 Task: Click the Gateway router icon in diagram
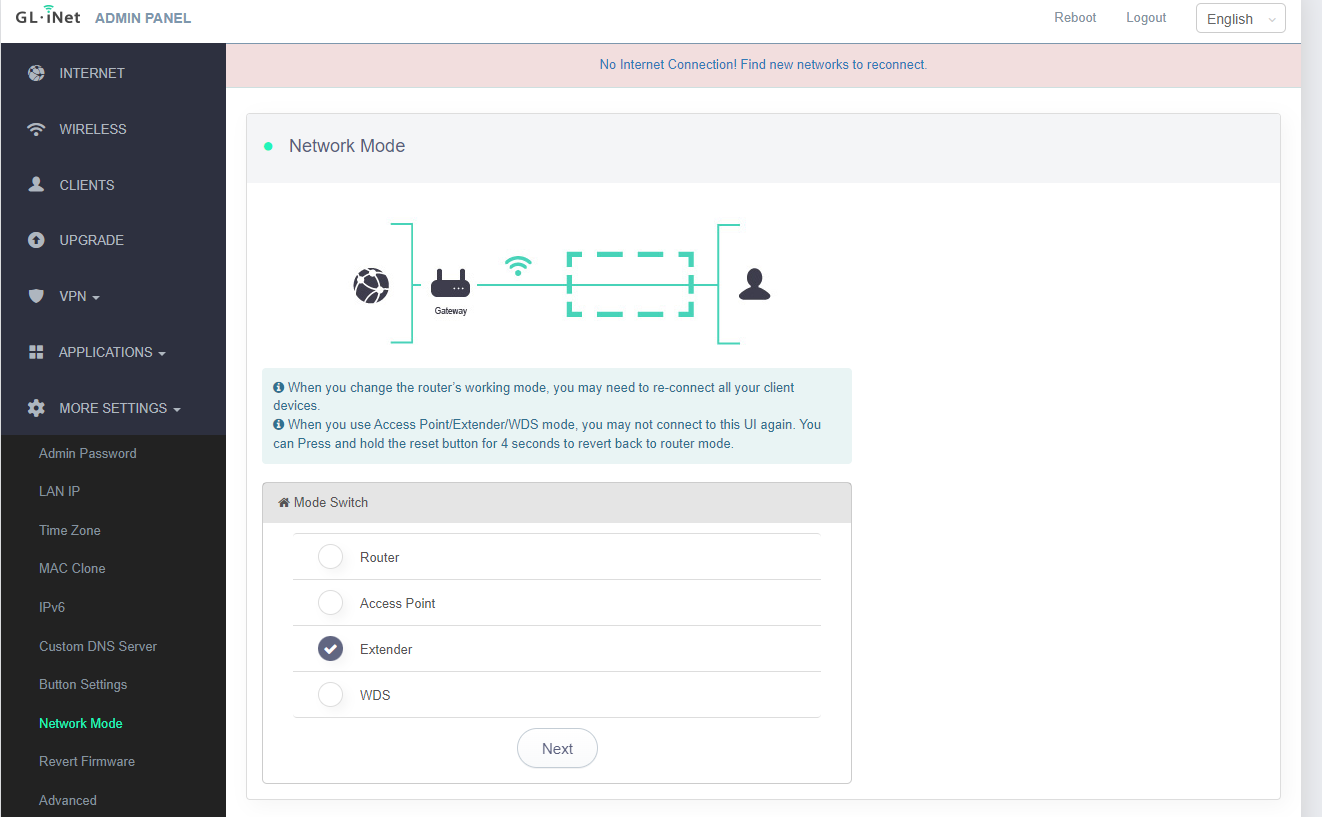click(450, 284)
